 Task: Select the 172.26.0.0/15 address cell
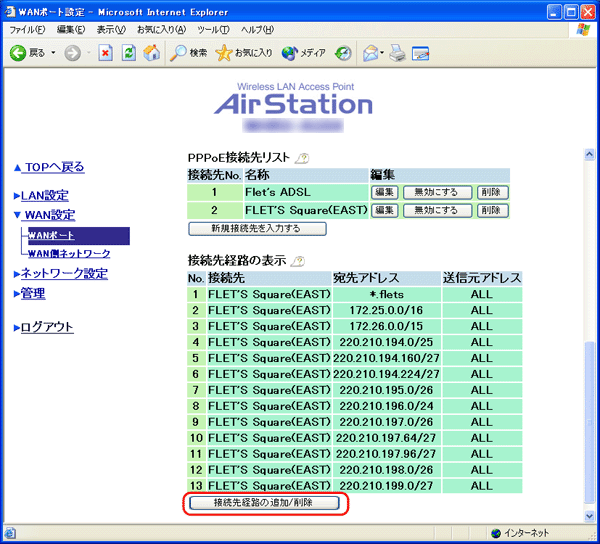(387, 326)
